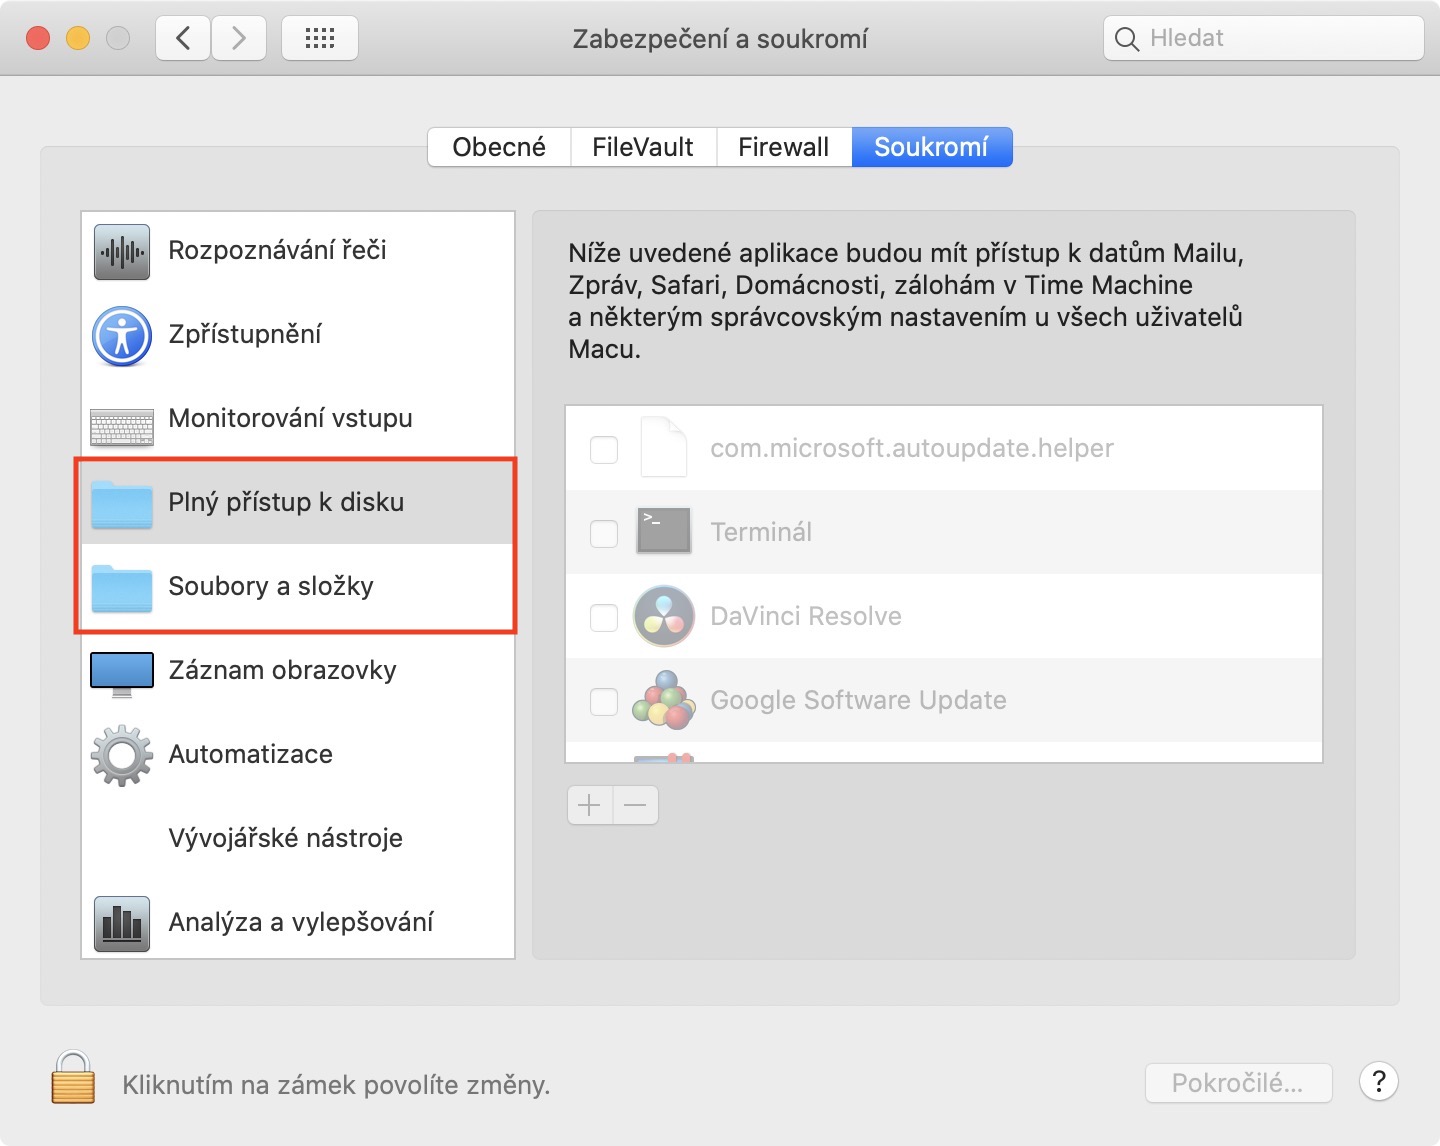Switch to the FileVault tab

coord(643,147)
